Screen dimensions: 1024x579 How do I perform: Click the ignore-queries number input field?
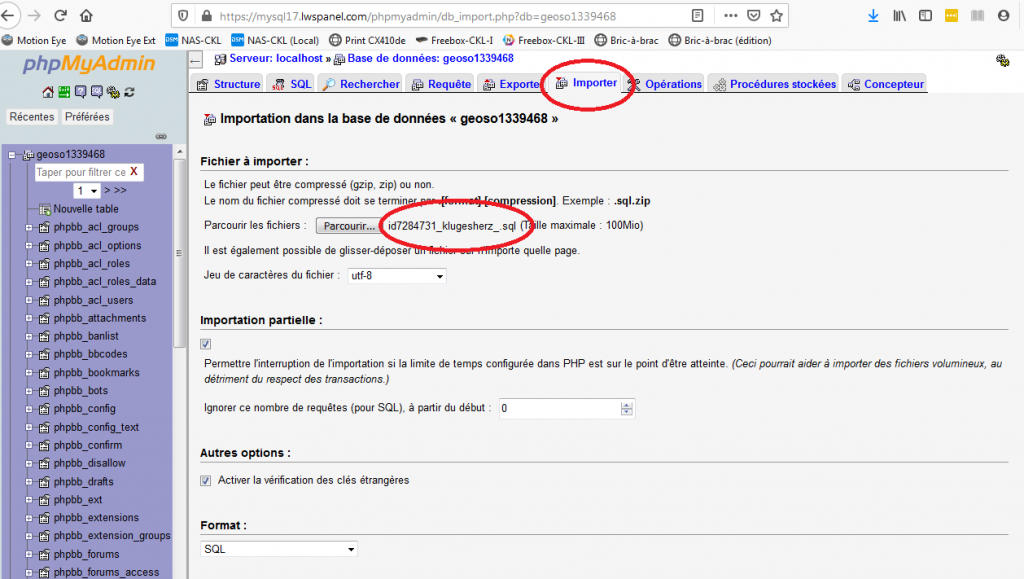[x=560, y=408]
